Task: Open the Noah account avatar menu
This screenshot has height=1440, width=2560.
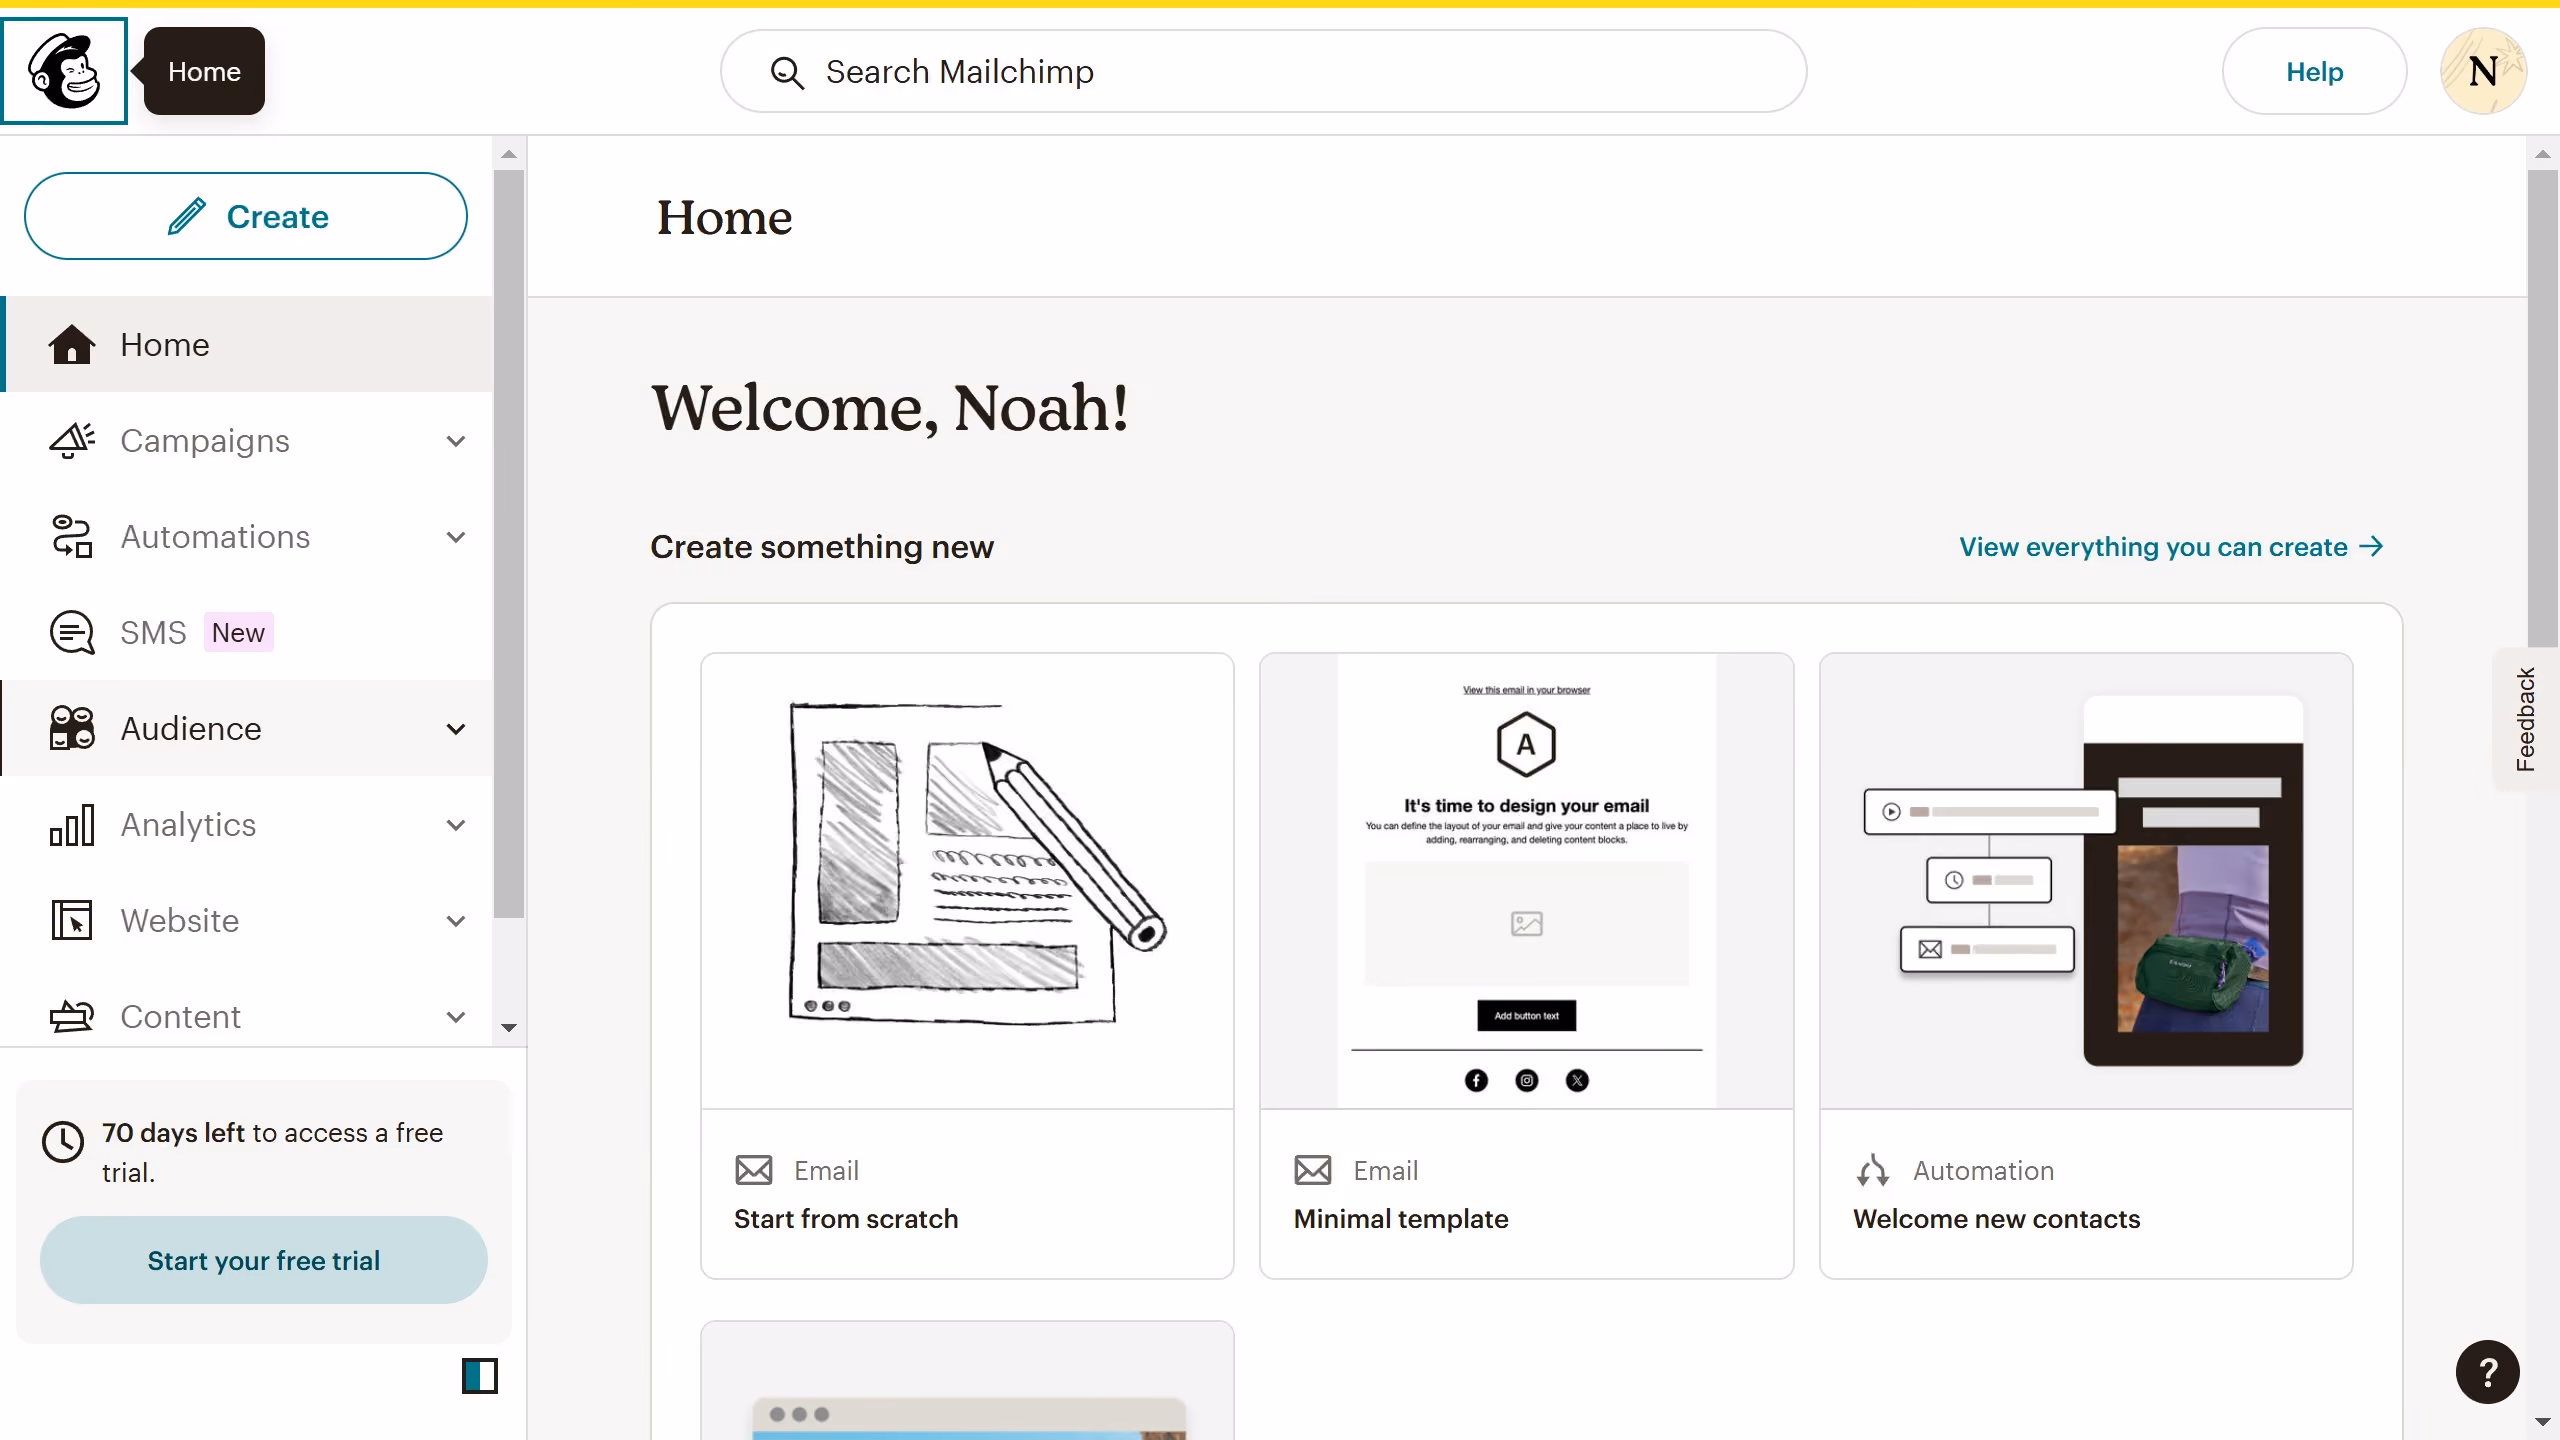Action: pos(2484,71)
